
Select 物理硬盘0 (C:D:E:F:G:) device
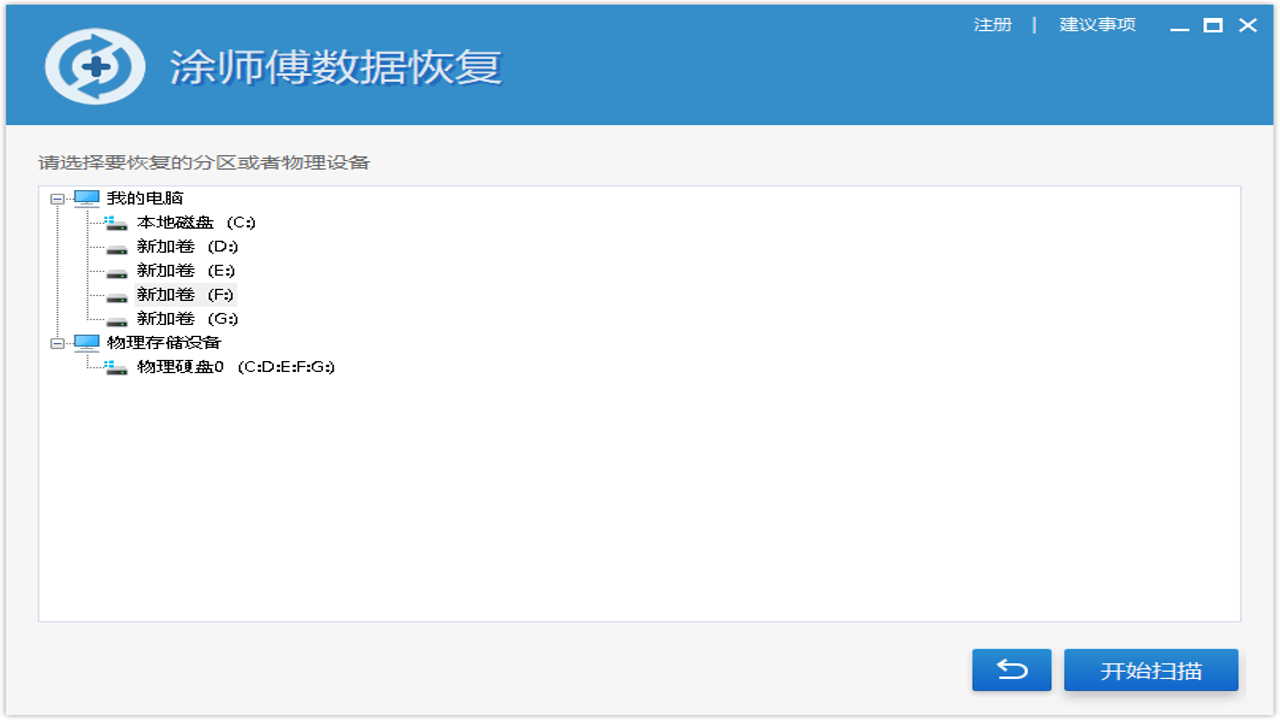[x=235, y=366]
